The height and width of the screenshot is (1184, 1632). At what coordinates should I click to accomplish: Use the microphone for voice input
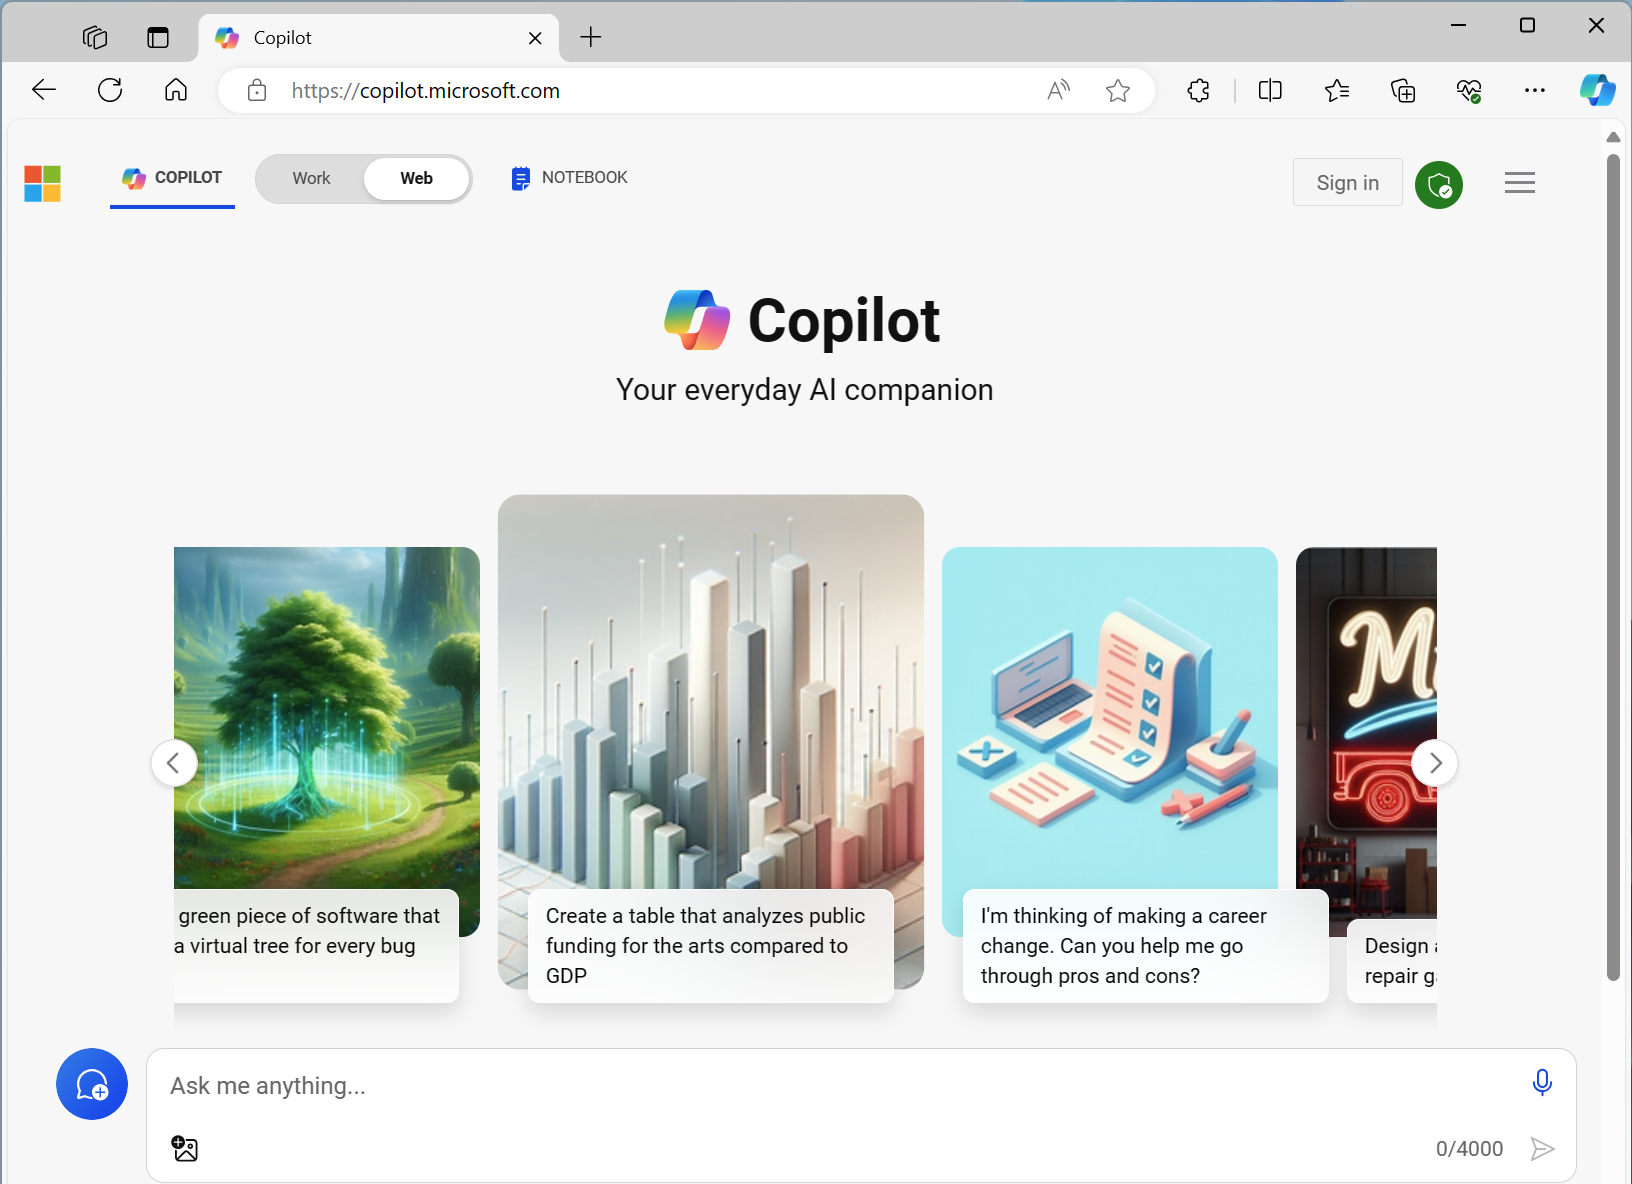pos(1542,1082)
